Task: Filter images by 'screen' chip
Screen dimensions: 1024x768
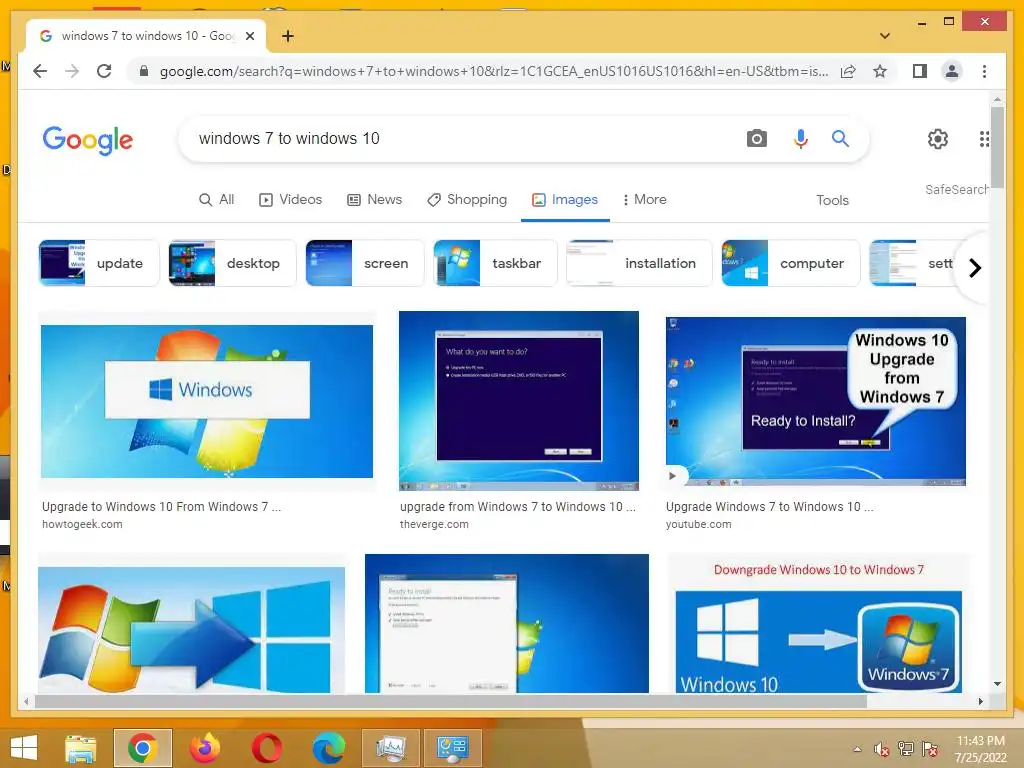Action: click(364, 263)
